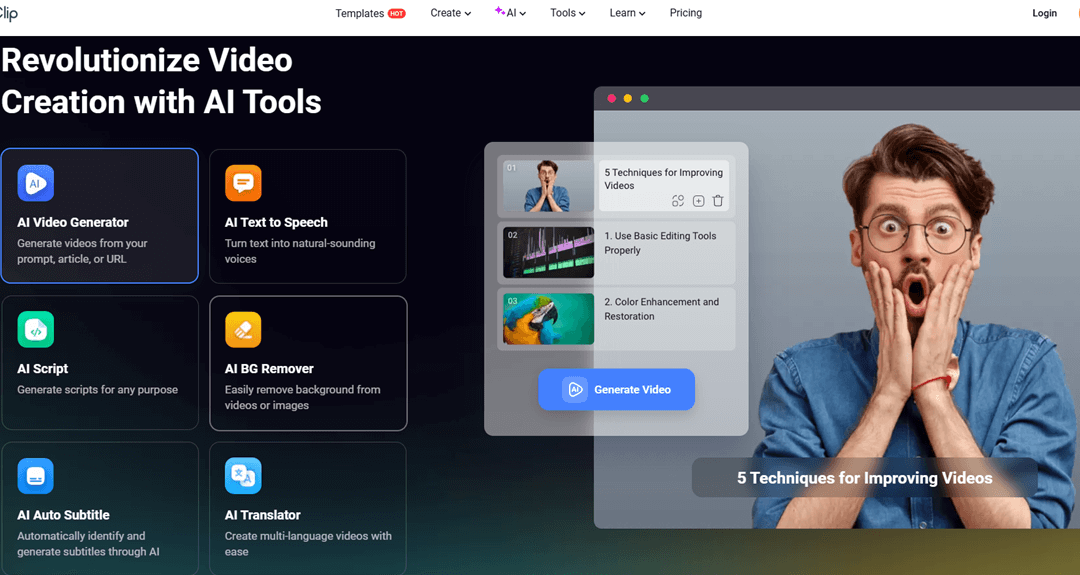Click 'Turn text into natural-sounding voices' description

pos(300,251)
